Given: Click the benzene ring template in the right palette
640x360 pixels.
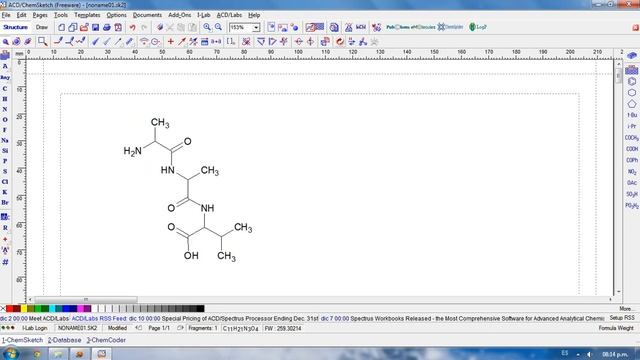Looking at the screenshot, I should coord(632,81).
